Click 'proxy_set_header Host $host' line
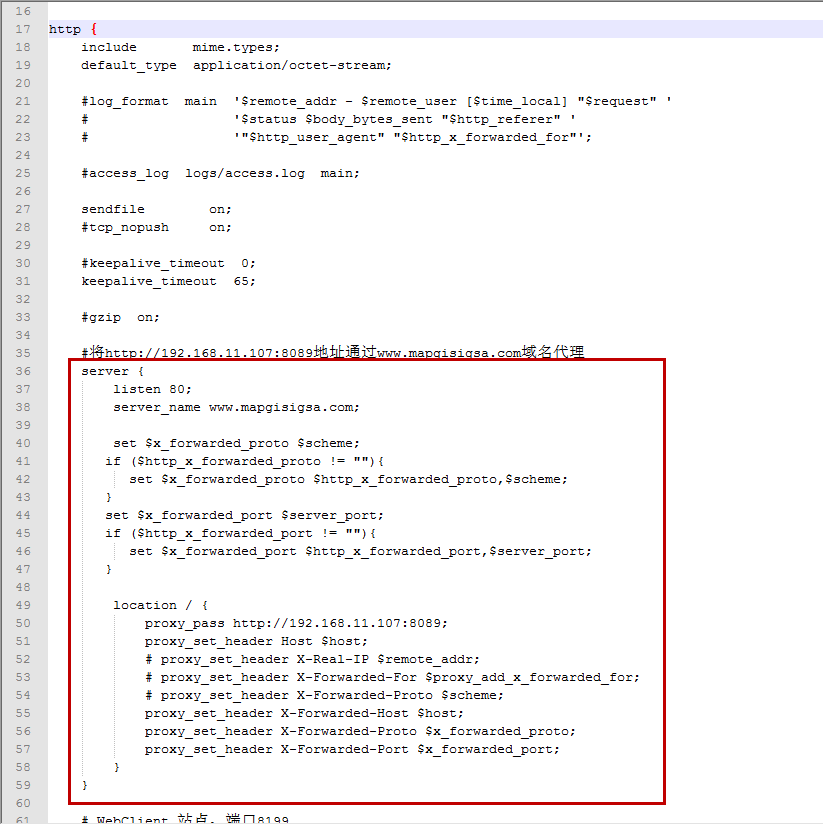The width and height of the screenshot is (823, 825). [256, 641]
